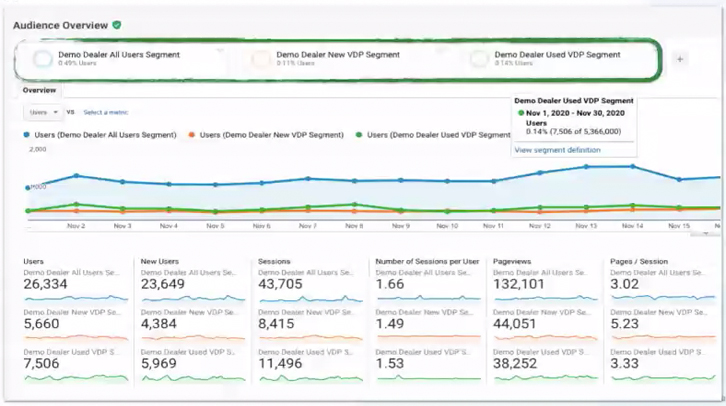Click the Users value 26,334
The height and width of the screenshot is (406, 726).
pyautogui.click(x=45, y=284)
